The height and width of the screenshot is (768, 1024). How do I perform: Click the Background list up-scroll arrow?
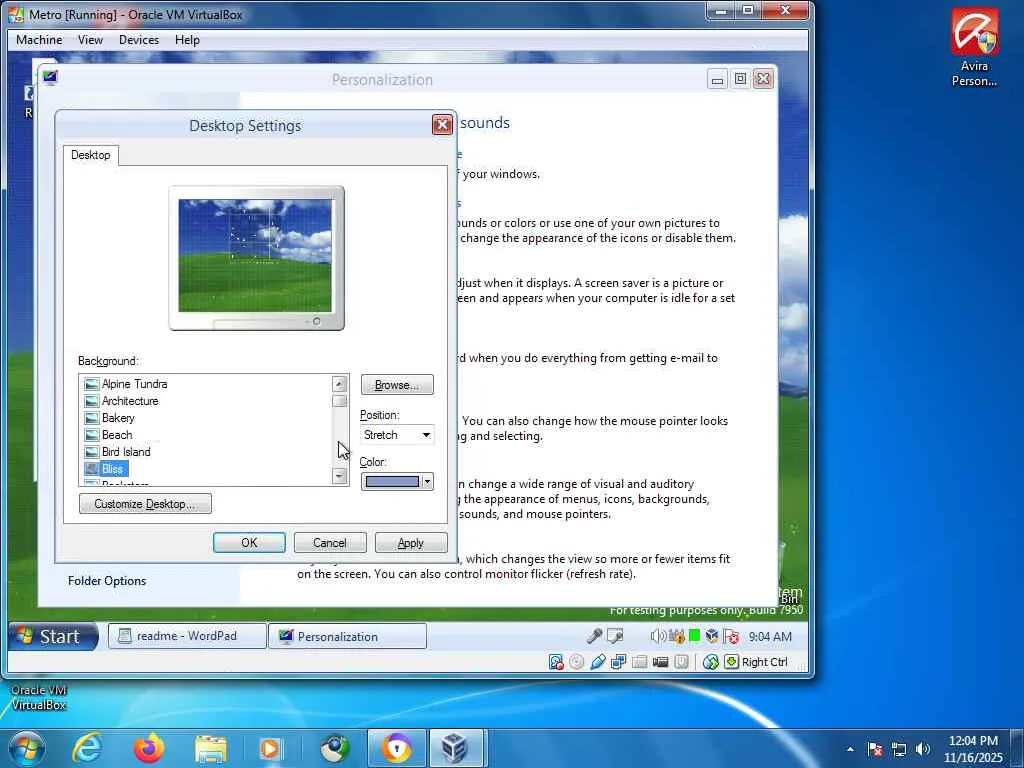339,384
